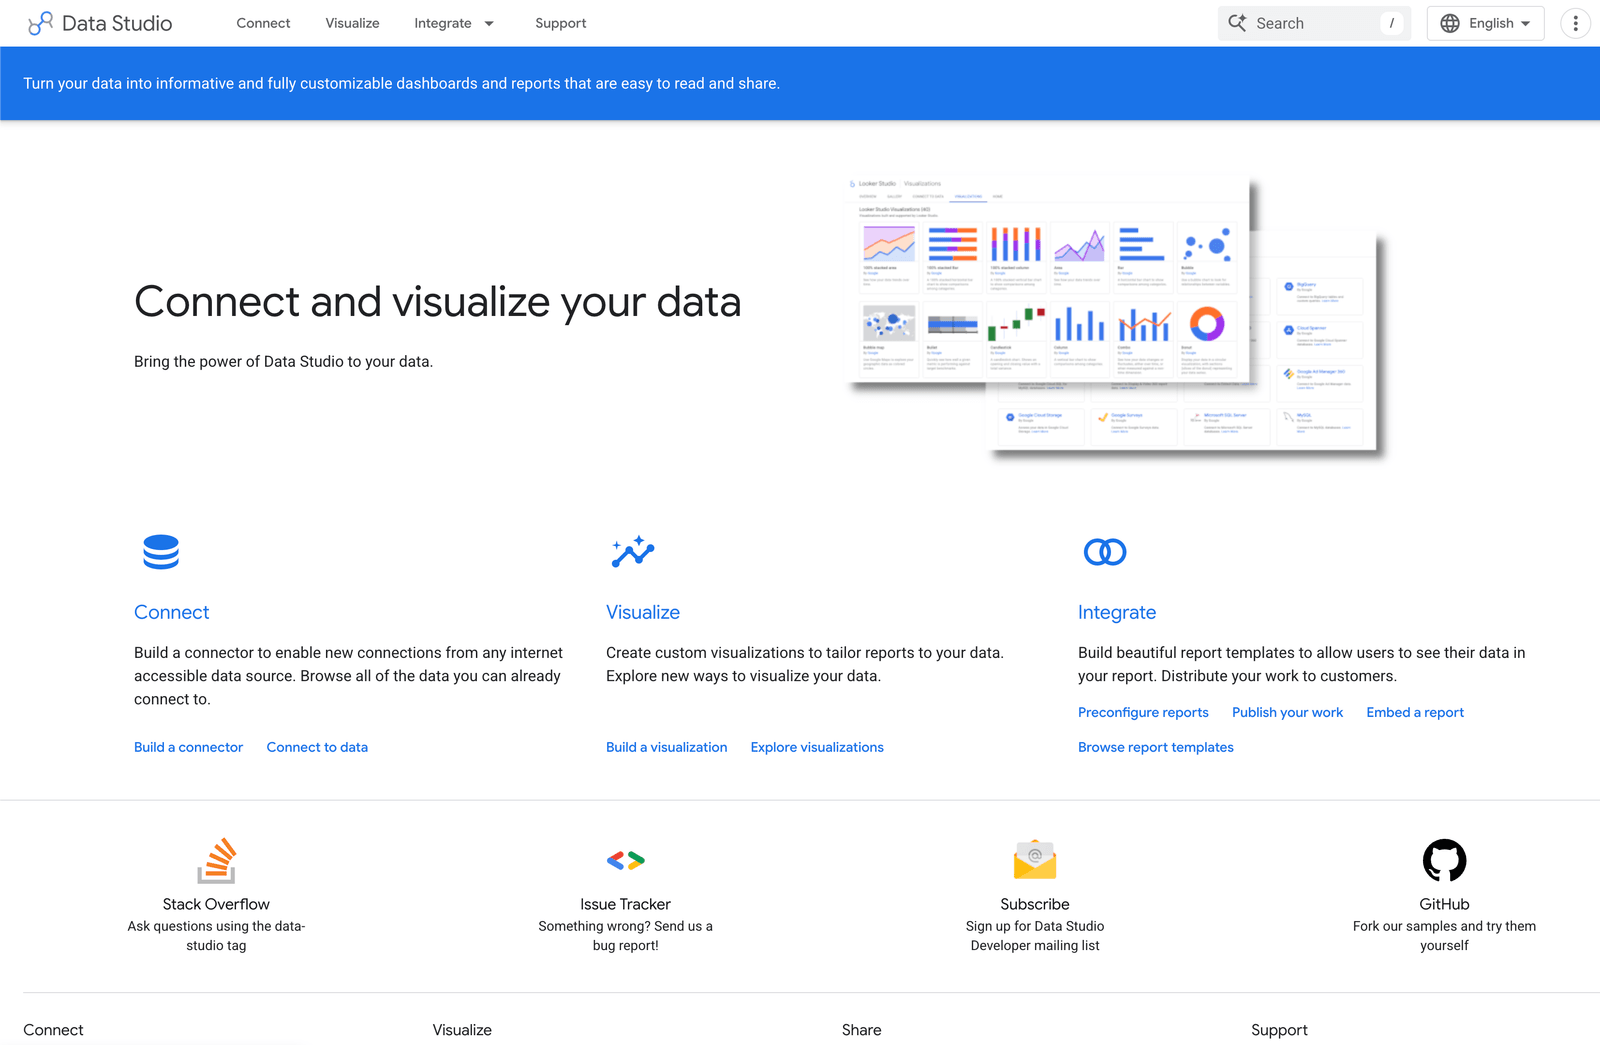Click the sparkle chart Visualize icon
Screen dimensions: 1600x1045
pyautogui.click(x=633, y=552)
